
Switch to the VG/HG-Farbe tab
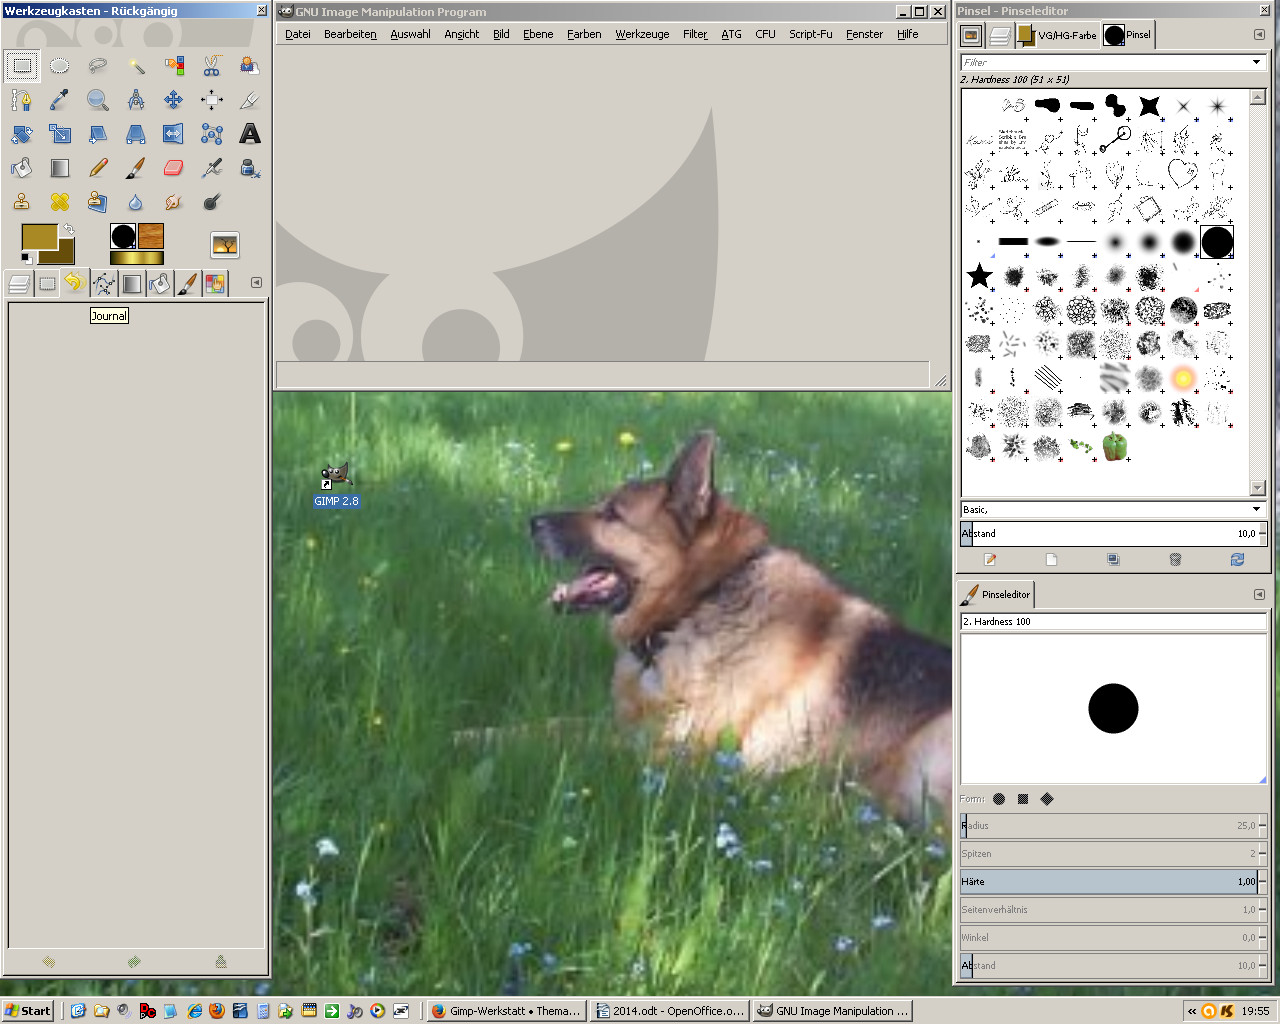point(1057,35)
